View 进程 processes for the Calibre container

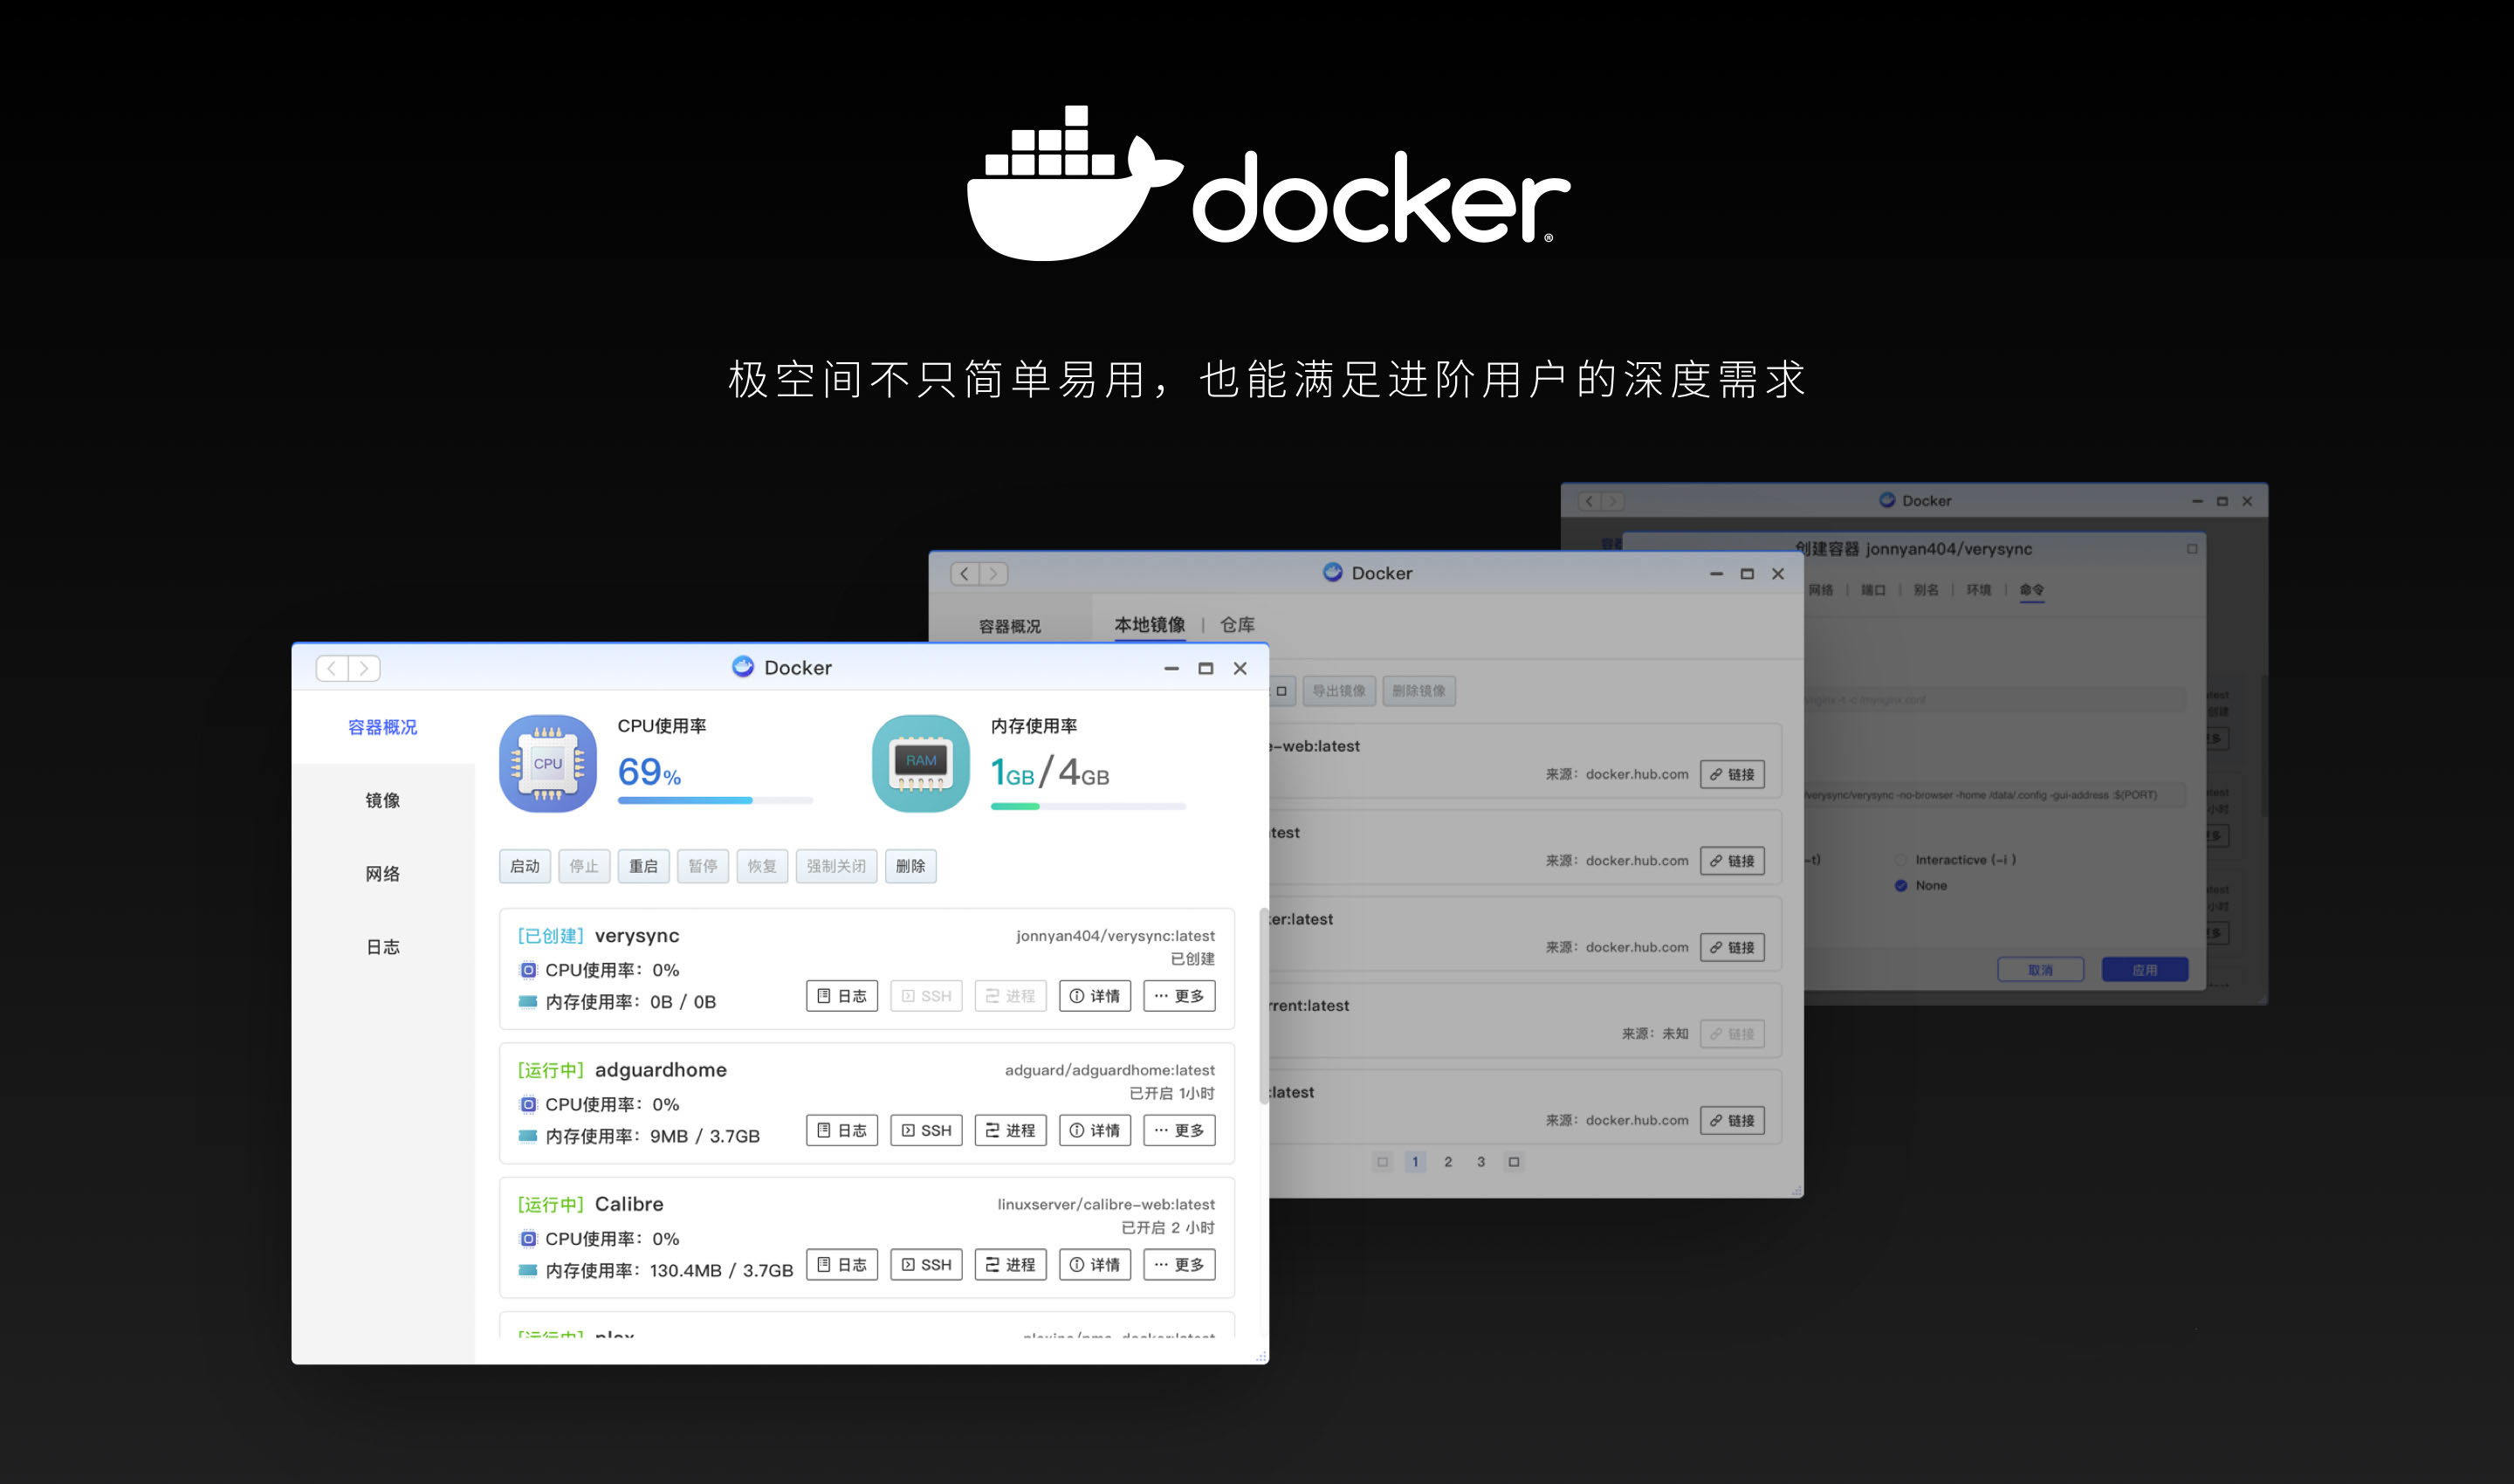(x=1010, y=1264)
